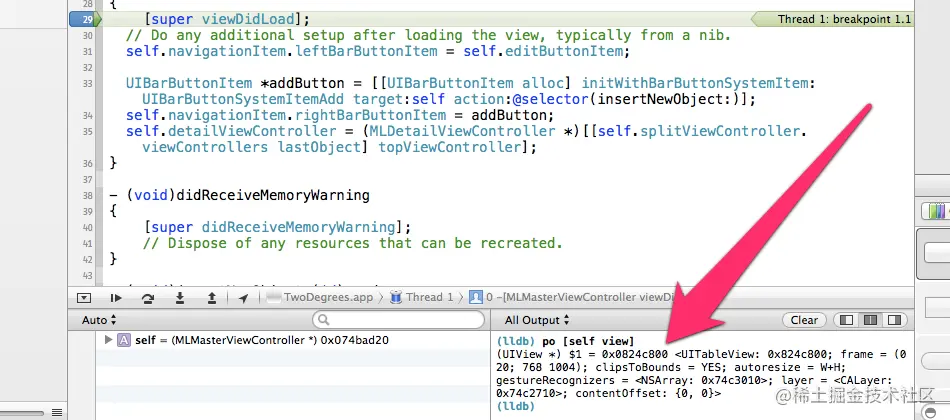The width and height of the screenshot is (950, 420).
Task: Expand the self variable disclosure triangle
Action: pyautogui.click(x=108, y=340)
